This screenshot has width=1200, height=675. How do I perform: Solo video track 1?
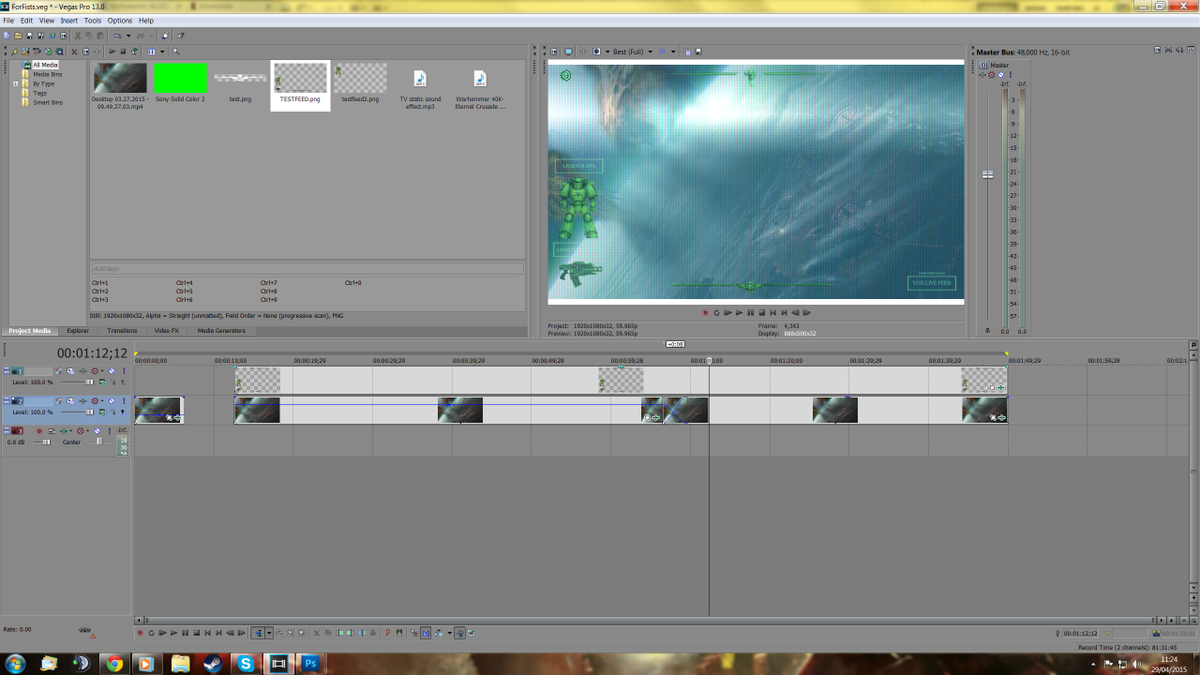pos(124,371)
